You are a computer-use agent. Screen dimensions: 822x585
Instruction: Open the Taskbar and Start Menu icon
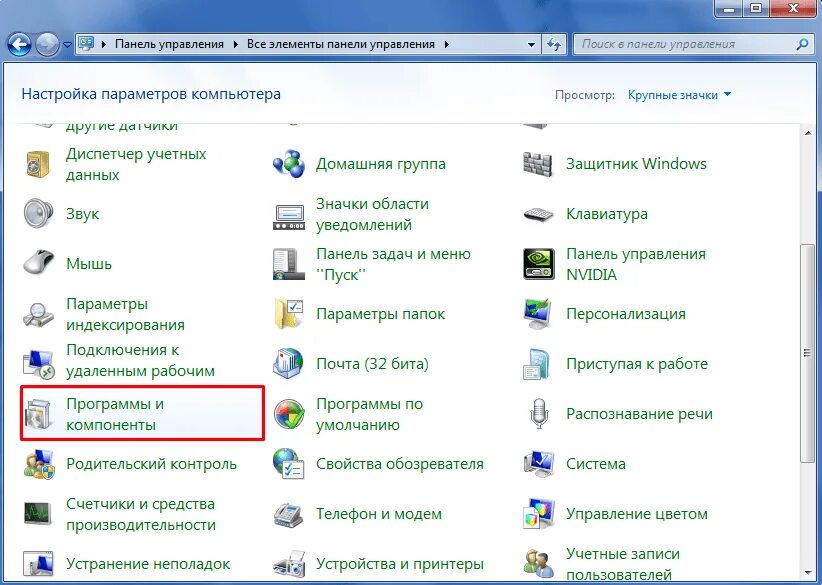pyautogui.click(x=289, y=264)
